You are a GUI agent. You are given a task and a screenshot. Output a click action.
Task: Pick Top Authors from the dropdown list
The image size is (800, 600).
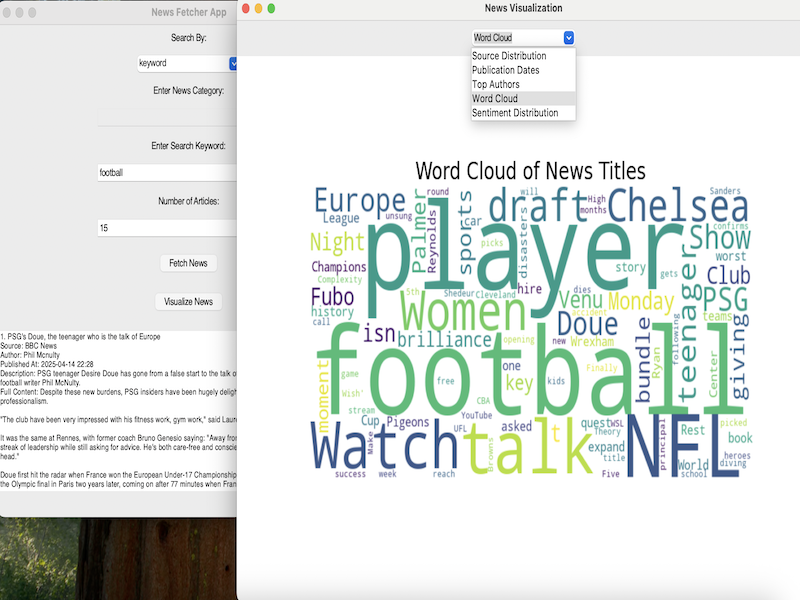click(x=523, y=84)
